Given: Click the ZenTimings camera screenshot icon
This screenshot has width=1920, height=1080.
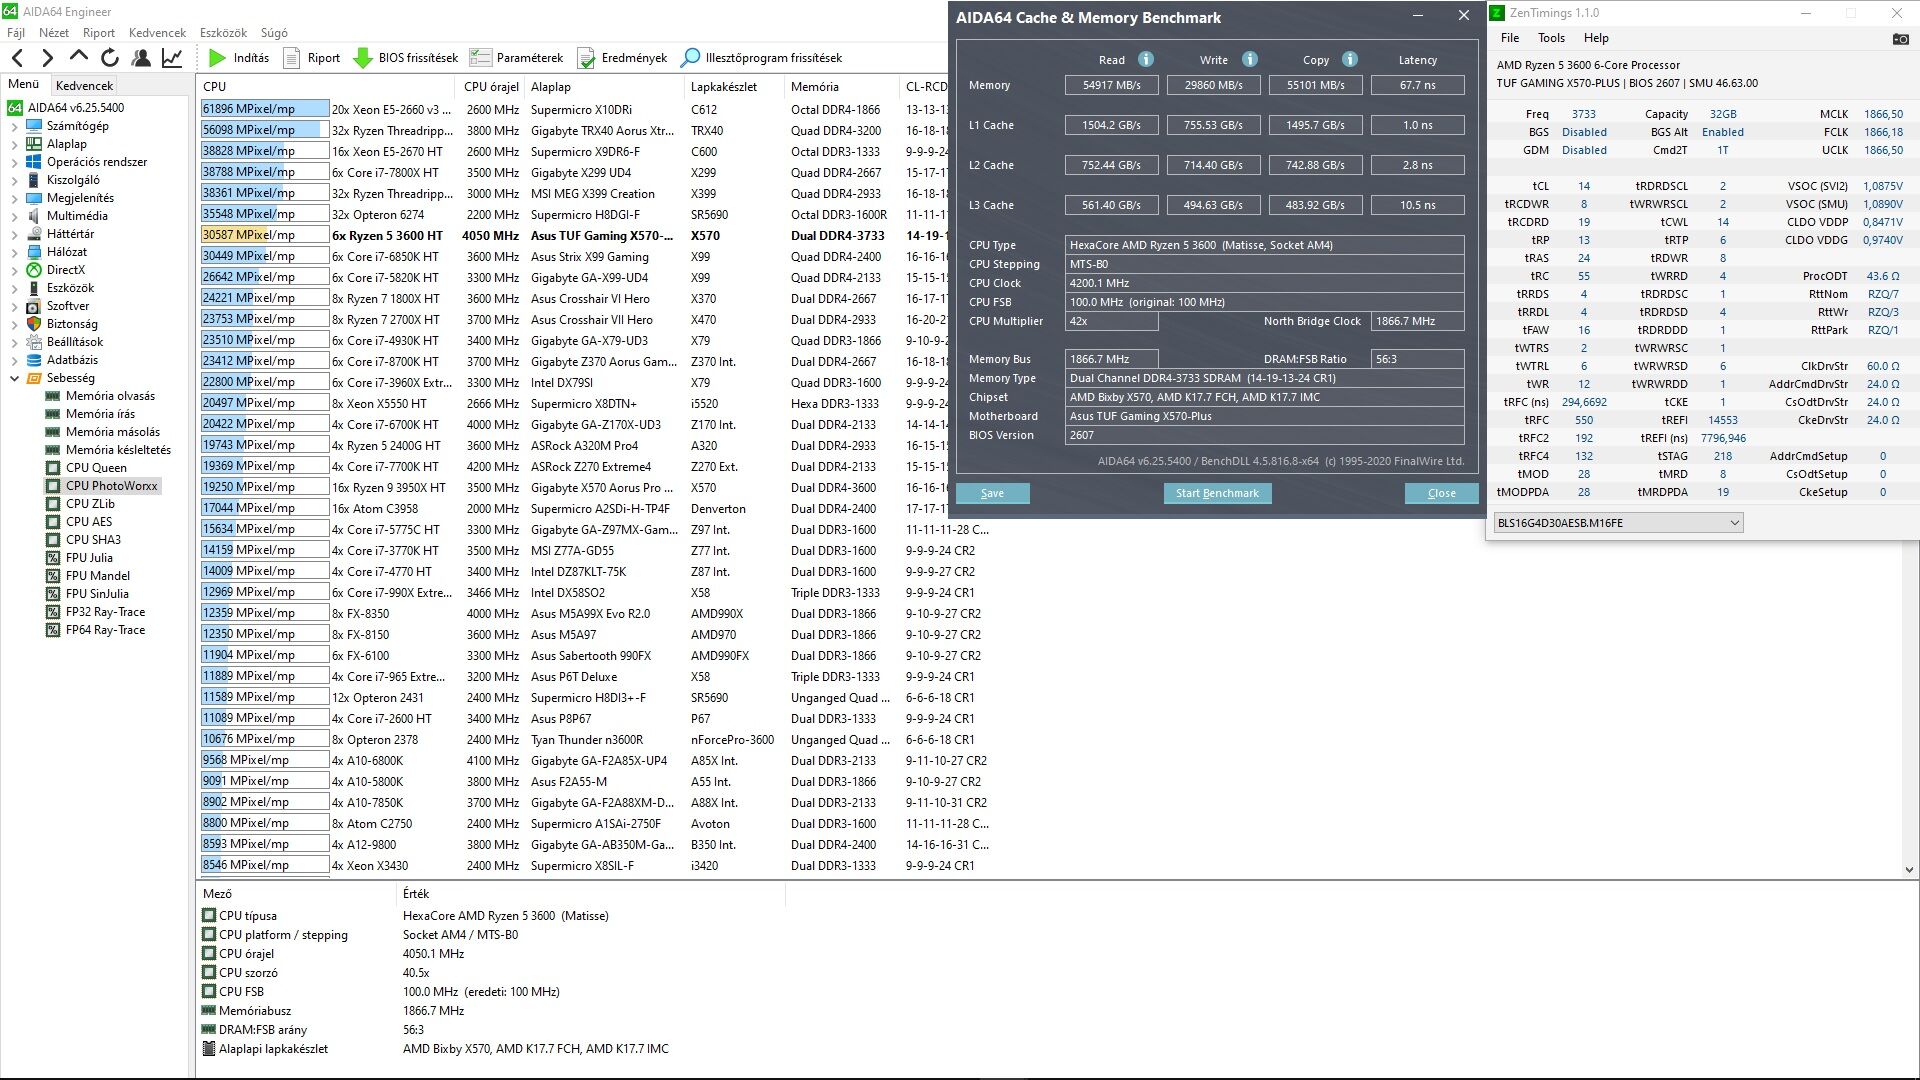Looking at the screenshot, I should click(1900, 39).
